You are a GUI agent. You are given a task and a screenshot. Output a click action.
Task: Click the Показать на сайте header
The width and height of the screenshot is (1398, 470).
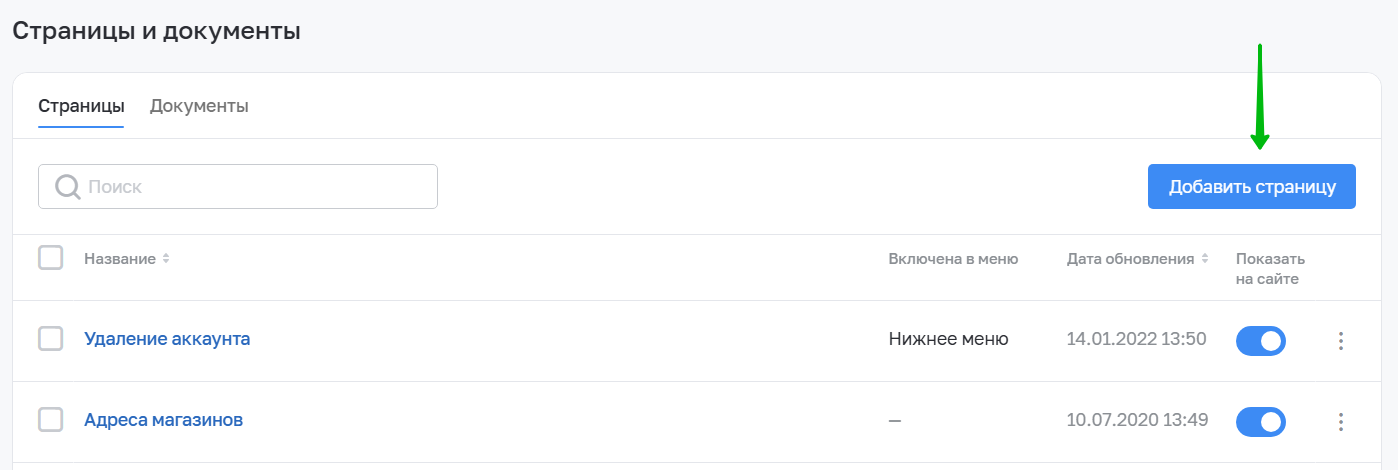coord(1269,268)
